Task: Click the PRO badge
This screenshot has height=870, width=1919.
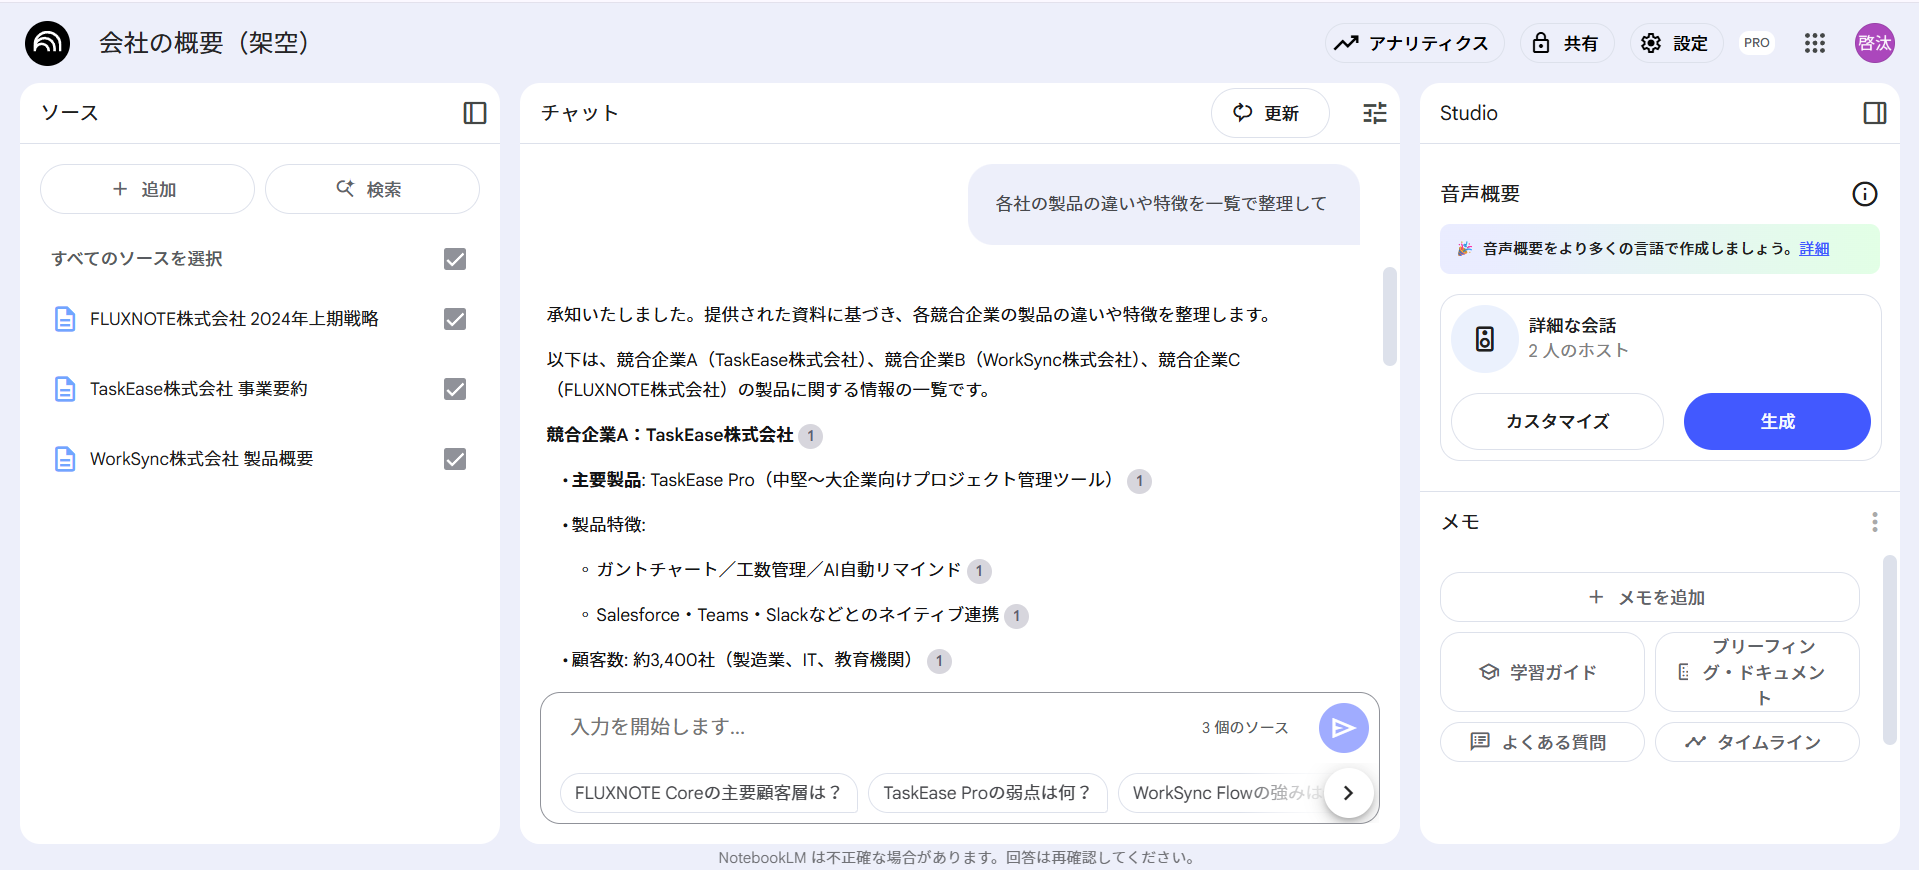Action: [x=1756, y=43]
